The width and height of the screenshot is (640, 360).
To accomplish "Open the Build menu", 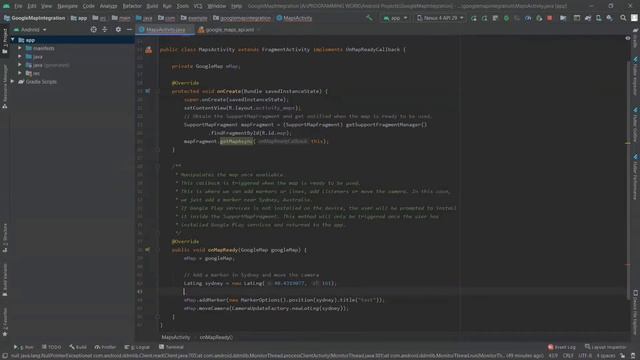I will tap(152, 6).
